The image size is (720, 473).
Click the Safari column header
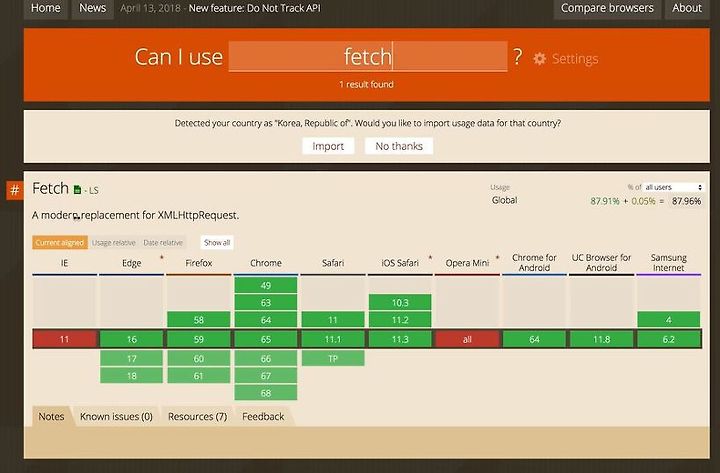click(x=333, y=263)
